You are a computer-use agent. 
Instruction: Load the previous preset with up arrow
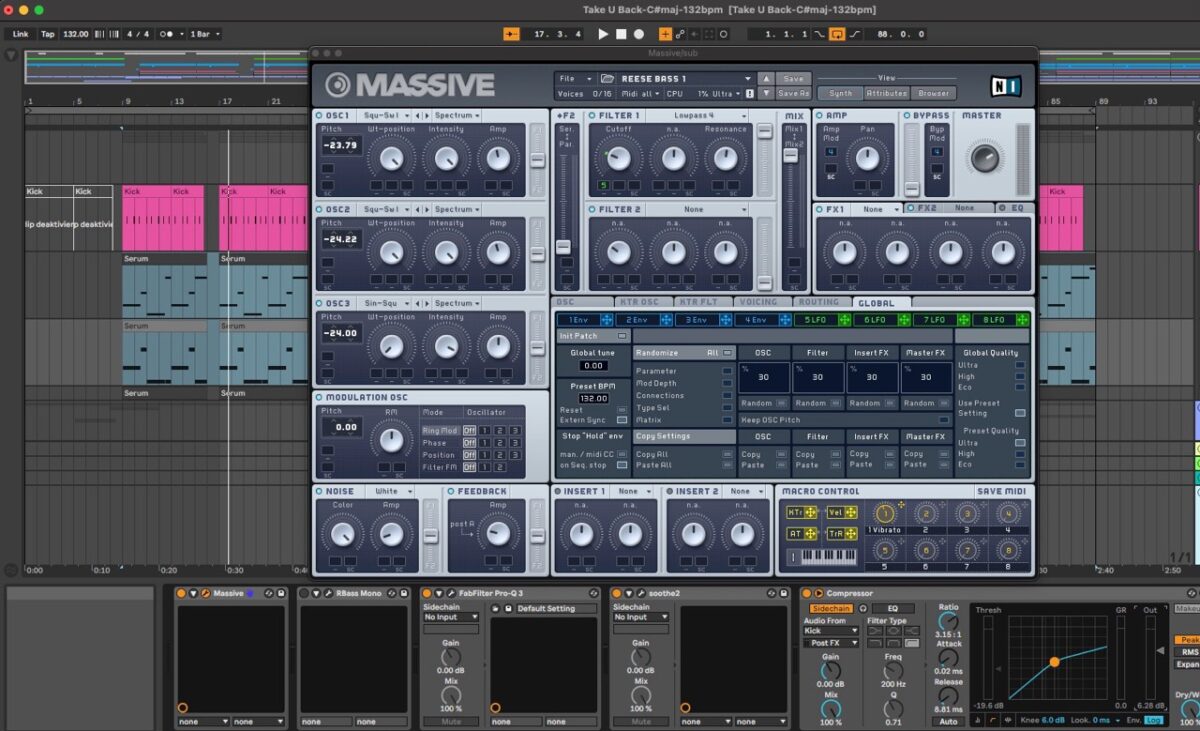(x=766, y=79)
